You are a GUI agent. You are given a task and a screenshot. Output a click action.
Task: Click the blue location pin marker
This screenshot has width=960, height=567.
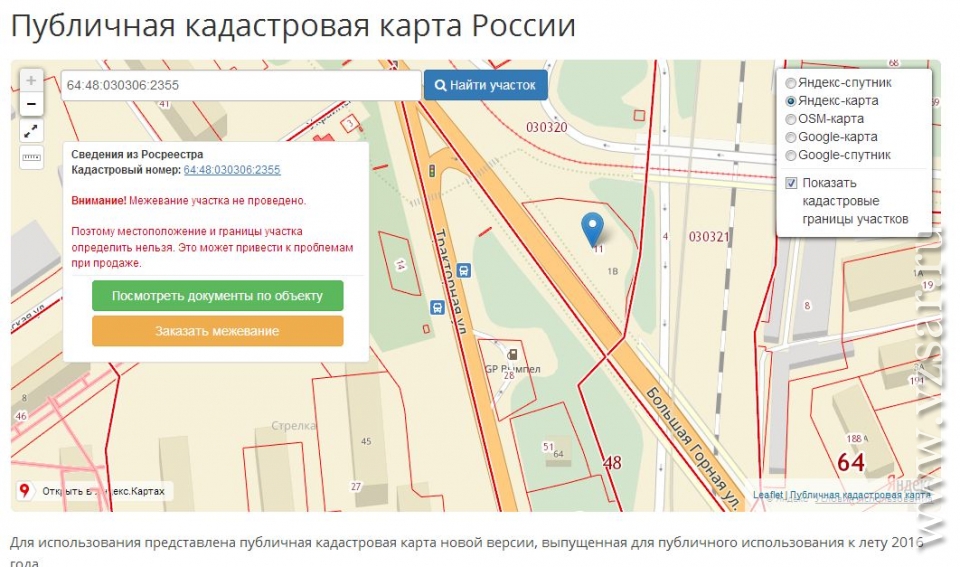click(592, 229)
